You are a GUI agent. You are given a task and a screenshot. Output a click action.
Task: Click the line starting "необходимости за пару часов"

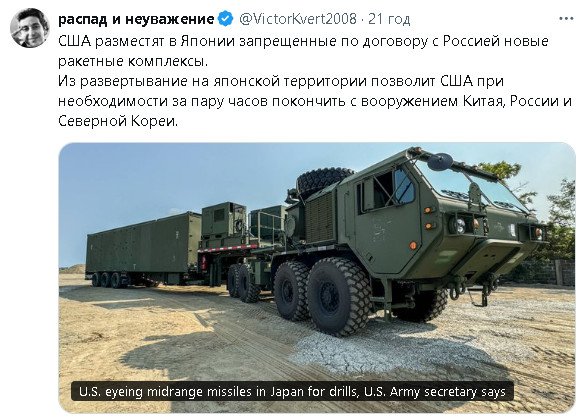(315, 101)
